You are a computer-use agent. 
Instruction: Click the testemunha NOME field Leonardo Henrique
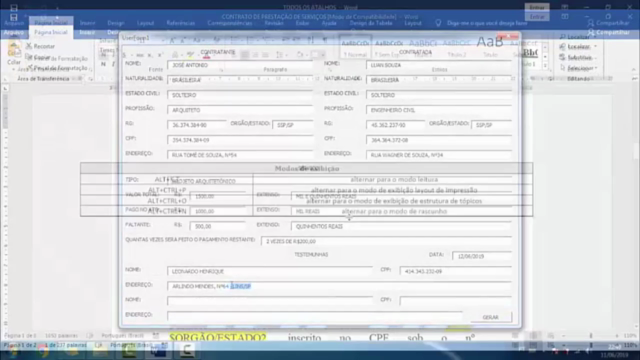click(269, 271)
